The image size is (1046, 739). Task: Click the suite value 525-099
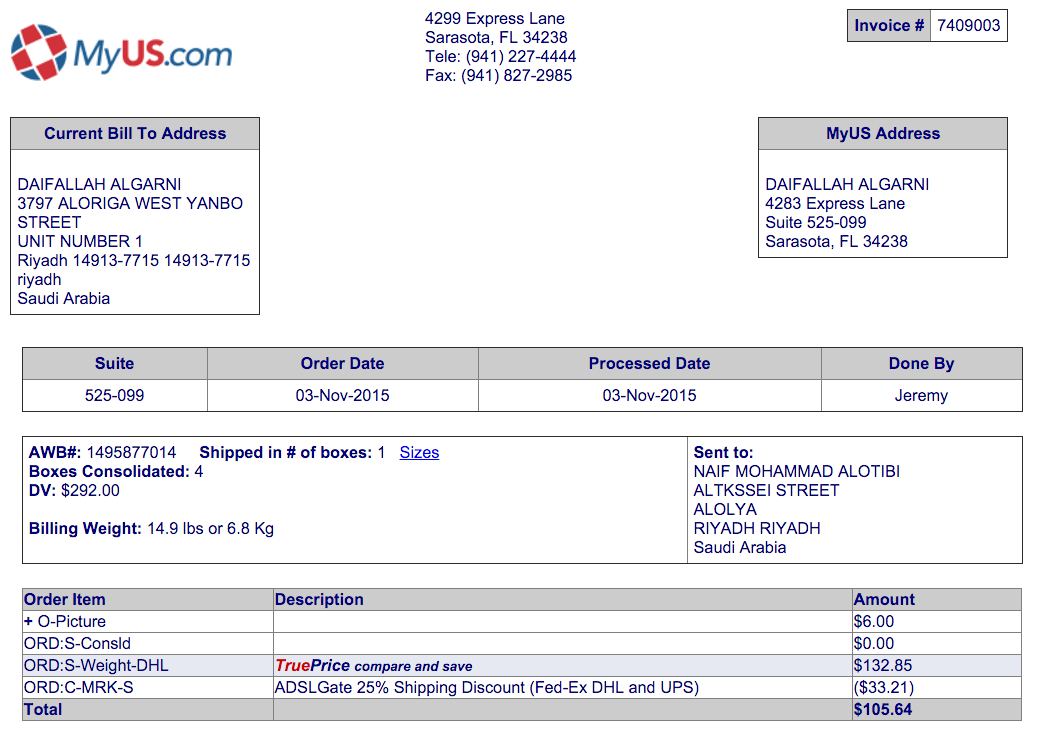[x=114, y=395]
